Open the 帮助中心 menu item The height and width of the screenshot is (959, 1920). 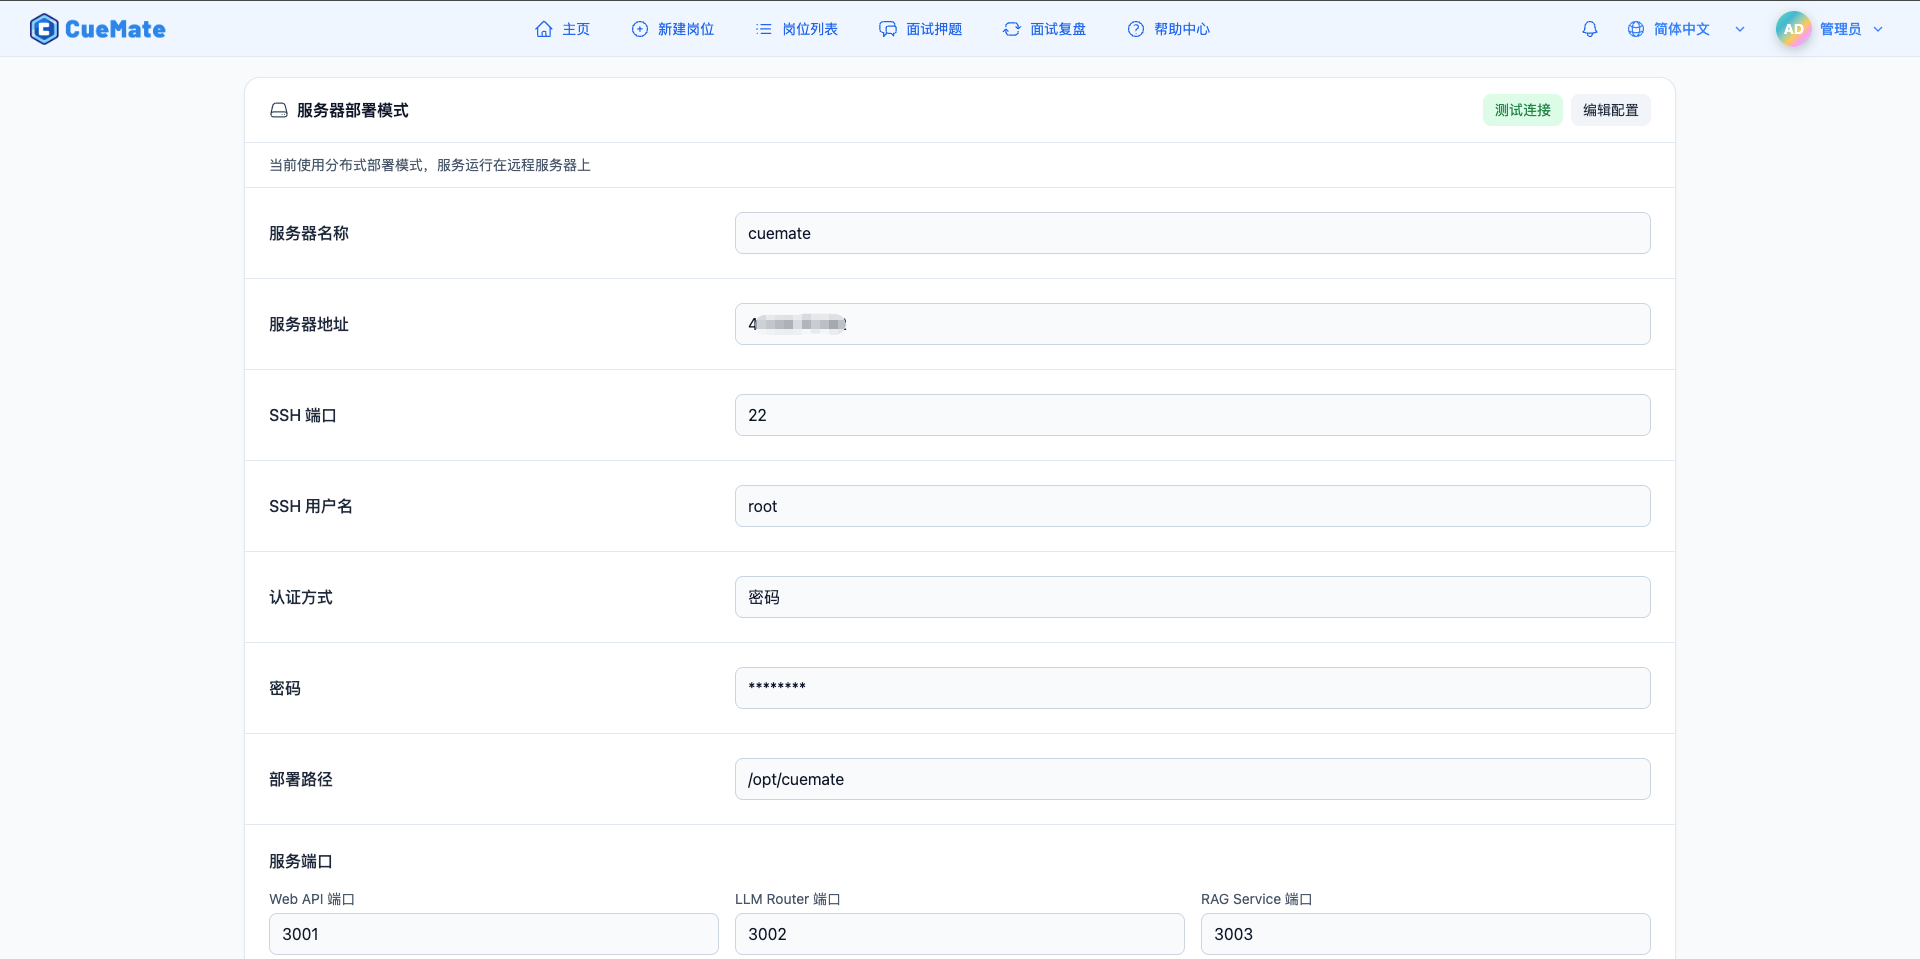[x=1168, y=29]
